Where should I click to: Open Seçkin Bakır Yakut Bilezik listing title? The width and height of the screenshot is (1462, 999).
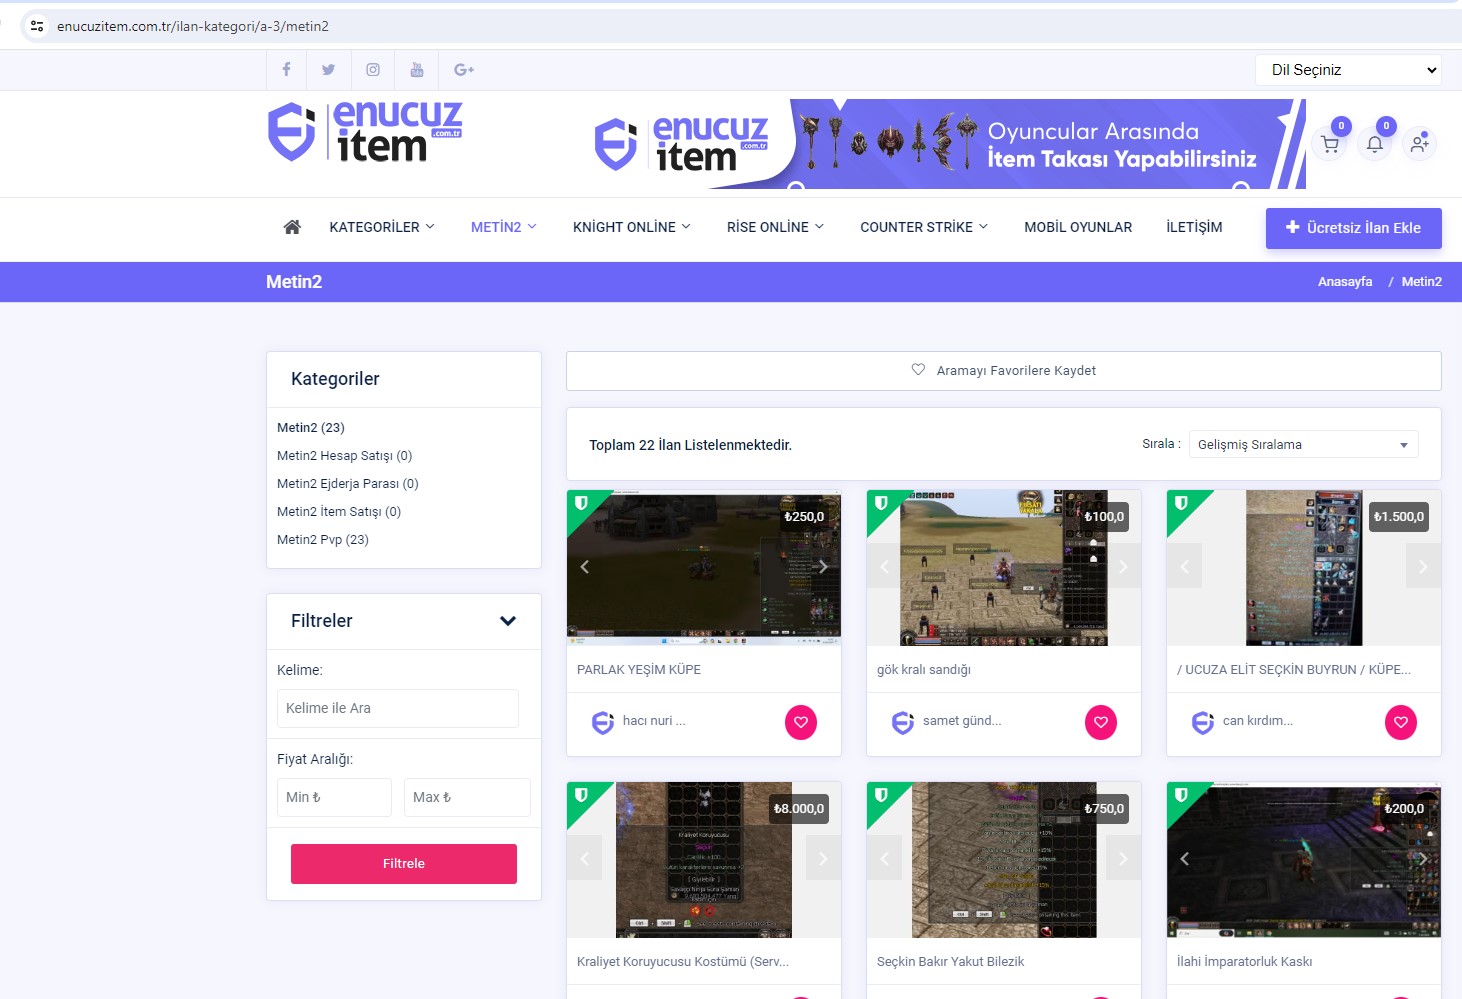951,962
